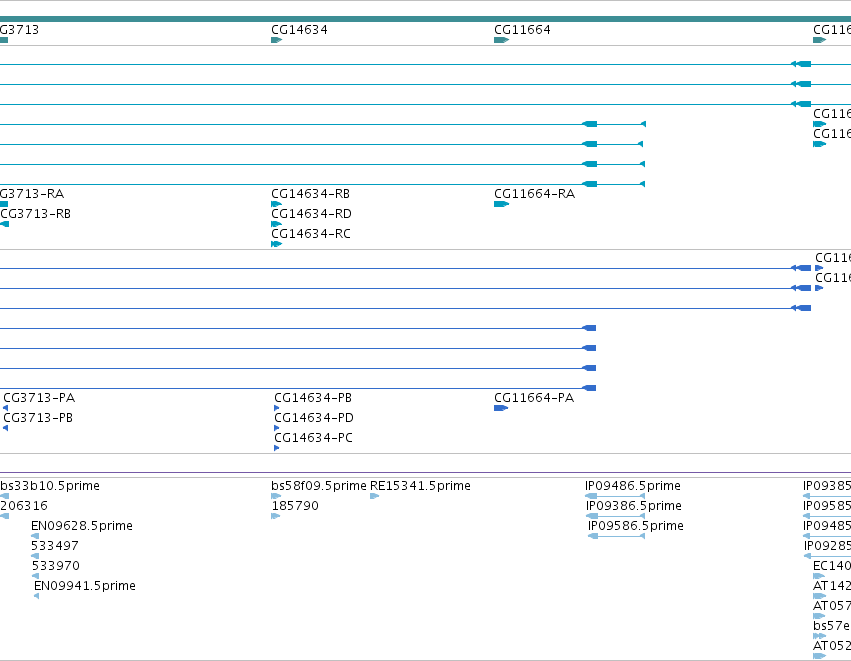Select EST IP09486.5prime label
This screenshot has width=851, height=661.
pyautogui.click(x=633, y=486)
